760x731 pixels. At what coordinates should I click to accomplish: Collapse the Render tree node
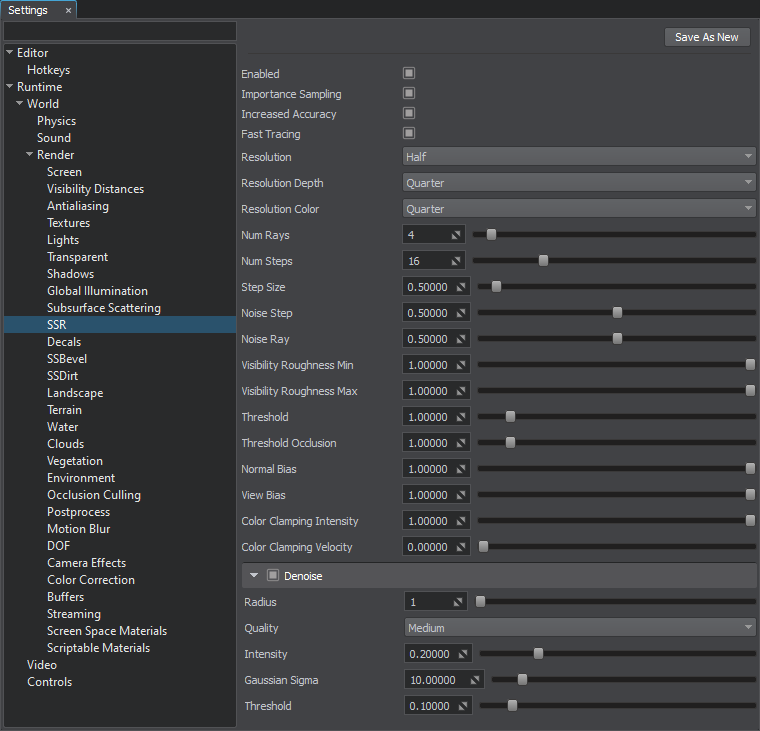pyautogui.click(x=30, y=154)
